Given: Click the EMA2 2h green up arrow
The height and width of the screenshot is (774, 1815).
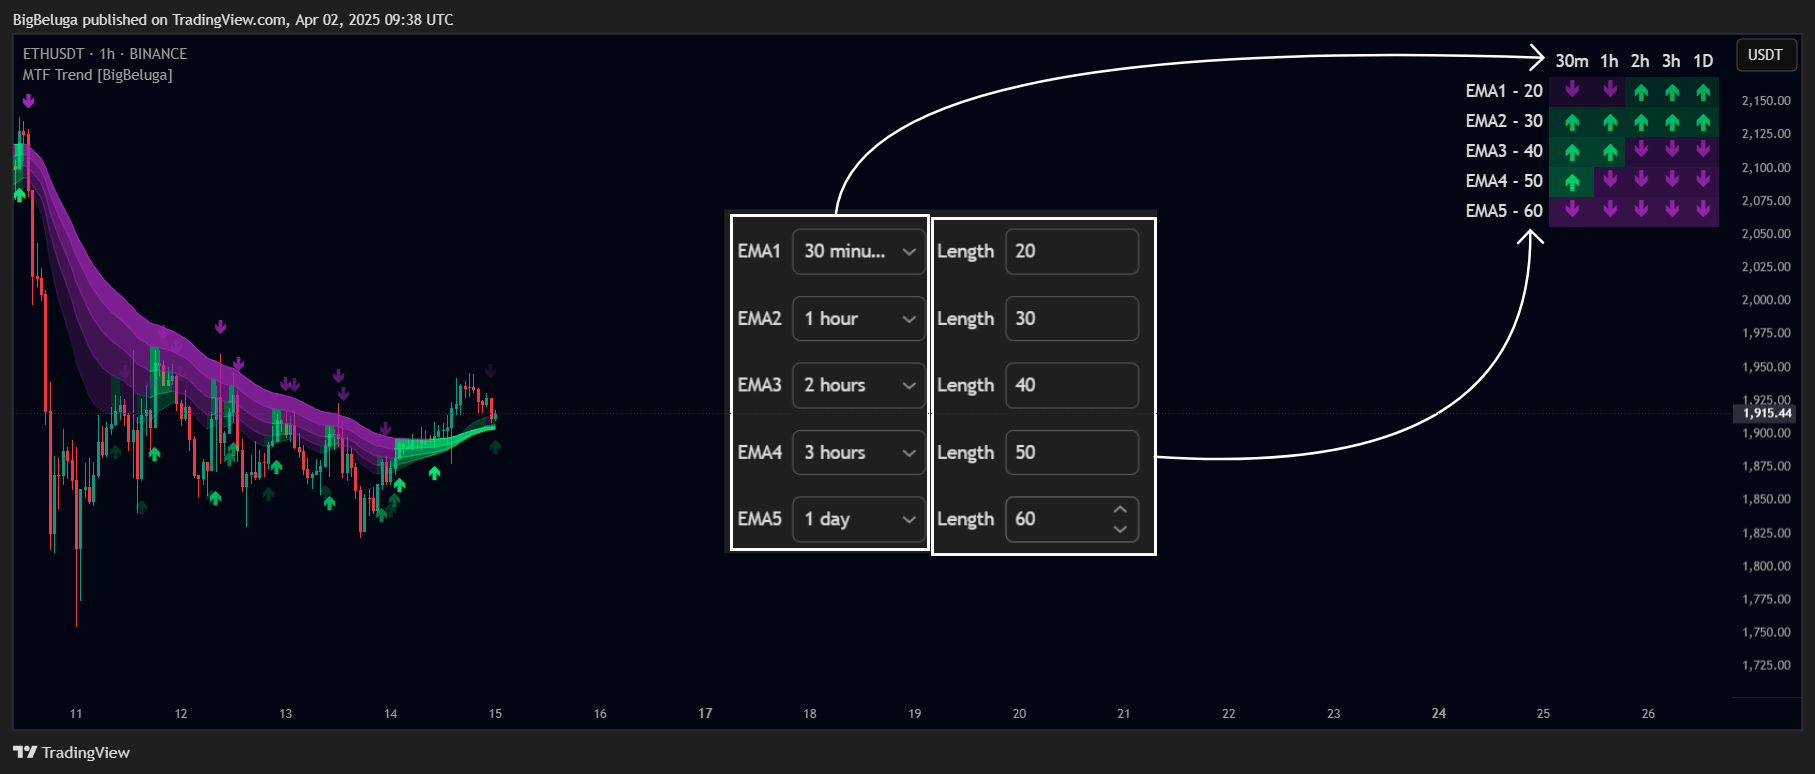Looking at the screenshot, I should 1641,123.
